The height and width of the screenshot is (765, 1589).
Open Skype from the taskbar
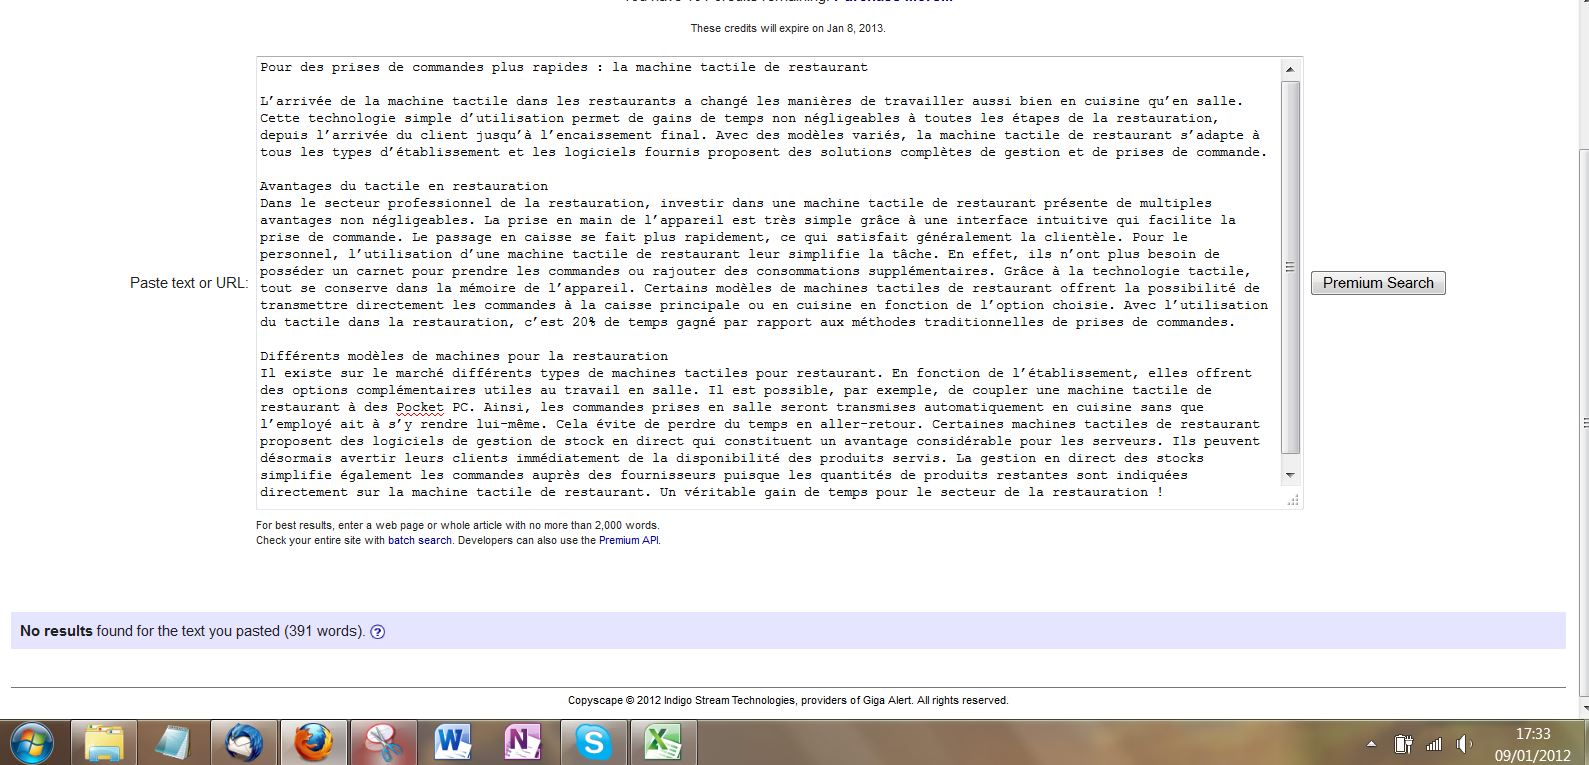(593, 743)
